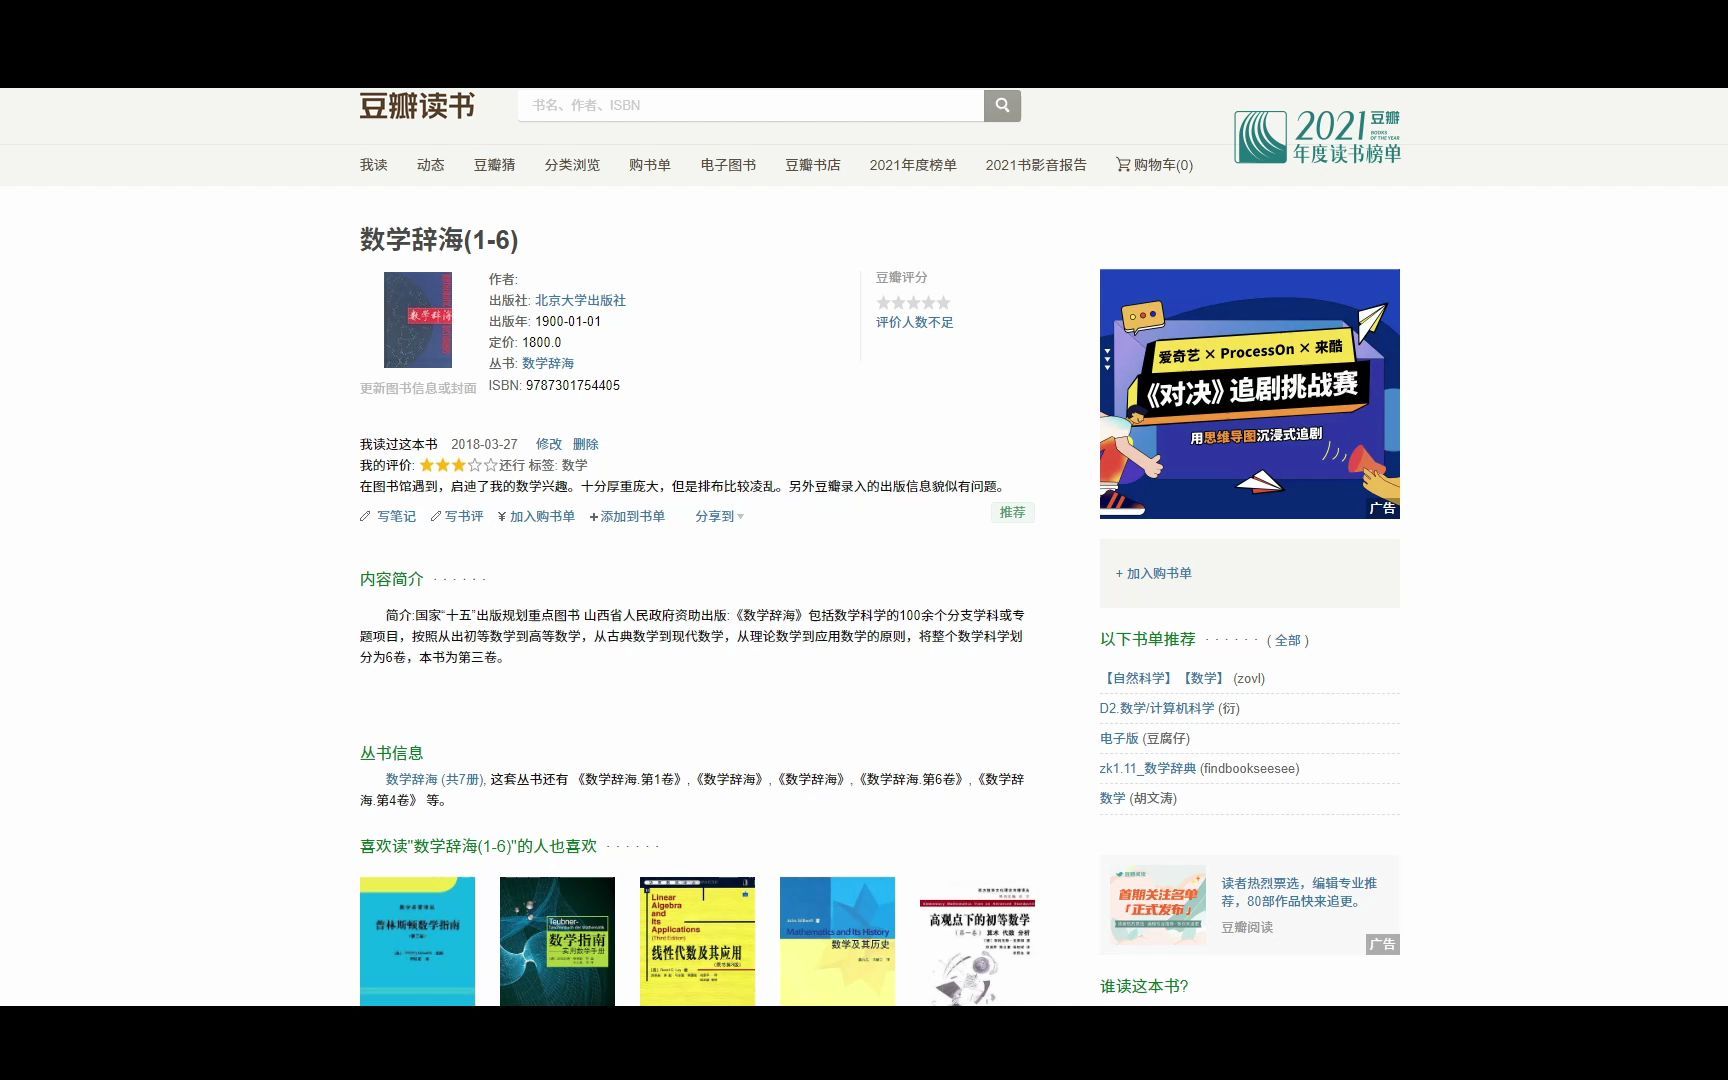The image size is (1728, 1080).
Task: Open the Teubner 数学指南 book cover
Action: click(x=557, y=941)
